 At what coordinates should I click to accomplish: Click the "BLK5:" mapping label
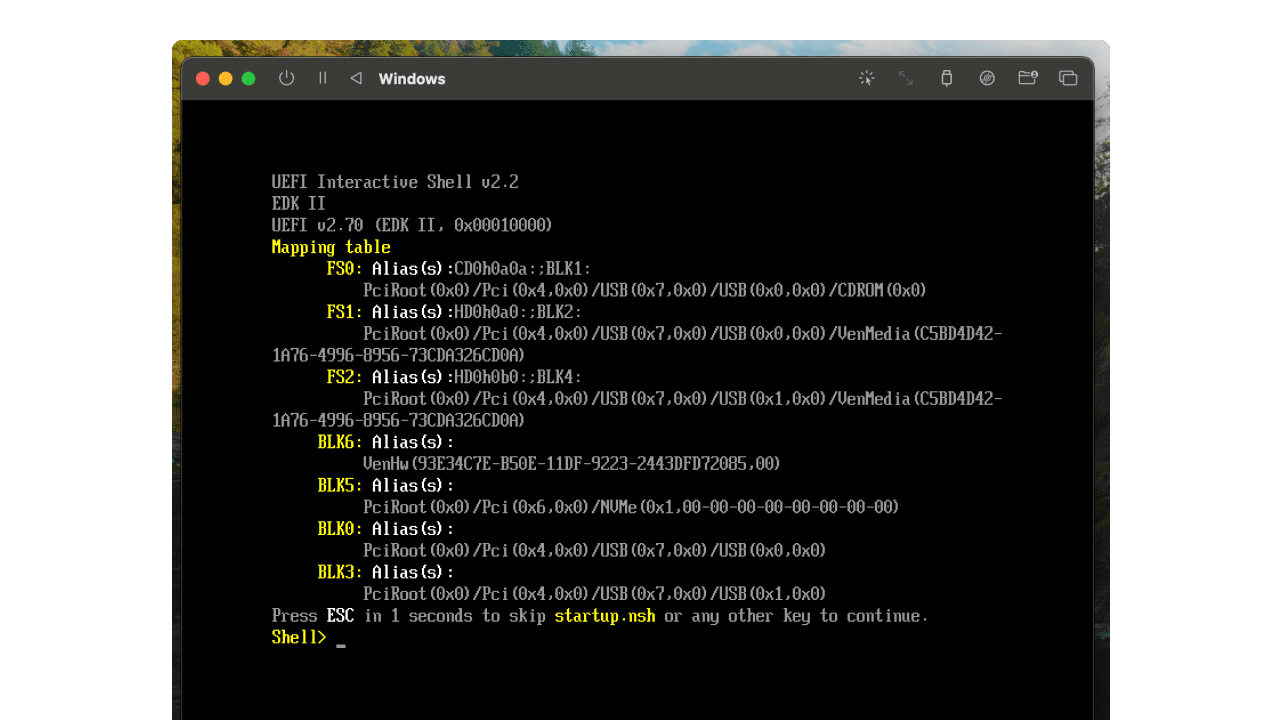(x=340, y=485)
